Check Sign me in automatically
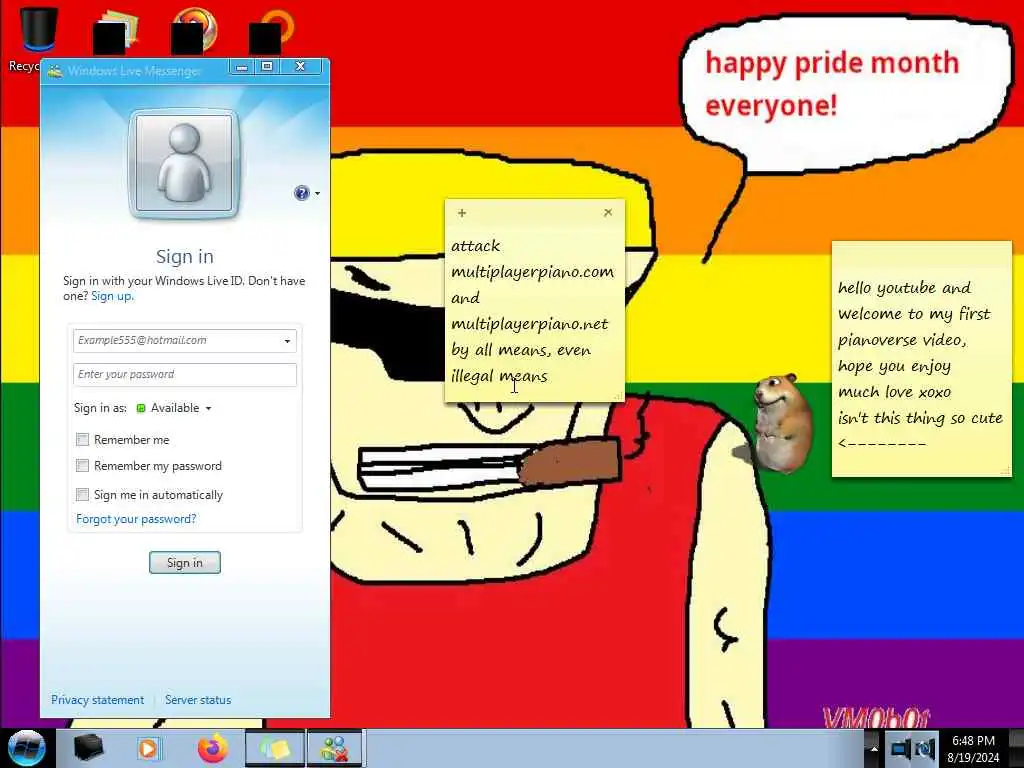 (x=82, y=494)
